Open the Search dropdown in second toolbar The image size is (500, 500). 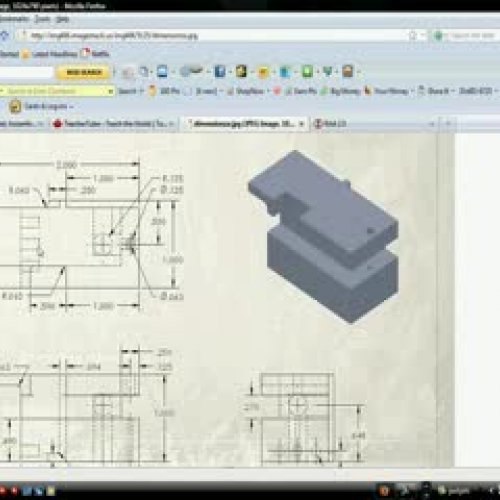(131, 91)
